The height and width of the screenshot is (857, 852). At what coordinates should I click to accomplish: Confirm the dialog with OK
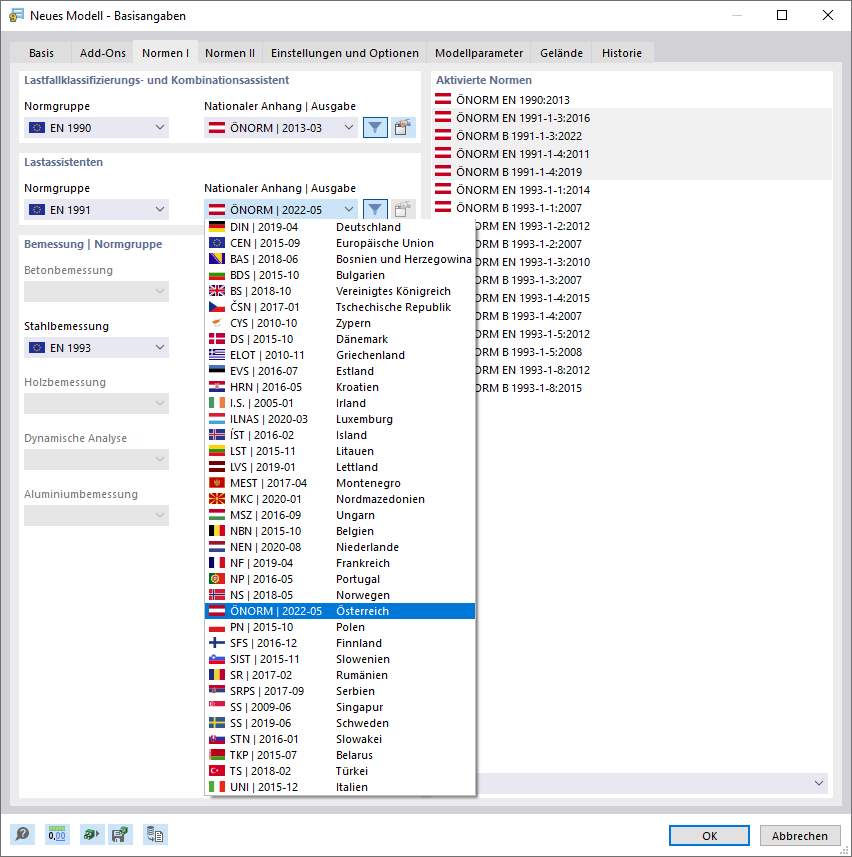pyautogui.click(x=708, y=835)
